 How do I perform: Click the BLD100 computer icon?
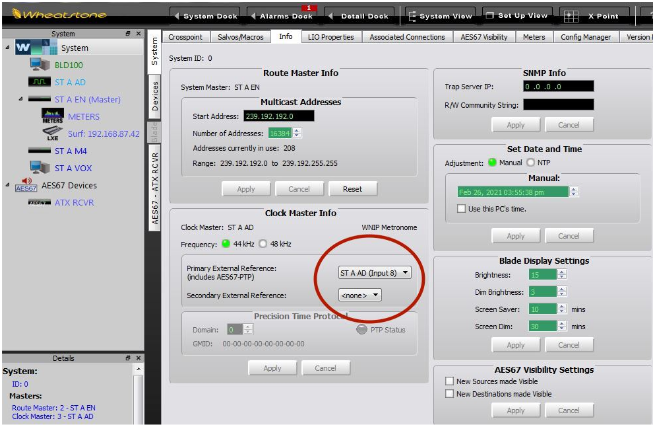pyautogui.click(x=40, y=65)
